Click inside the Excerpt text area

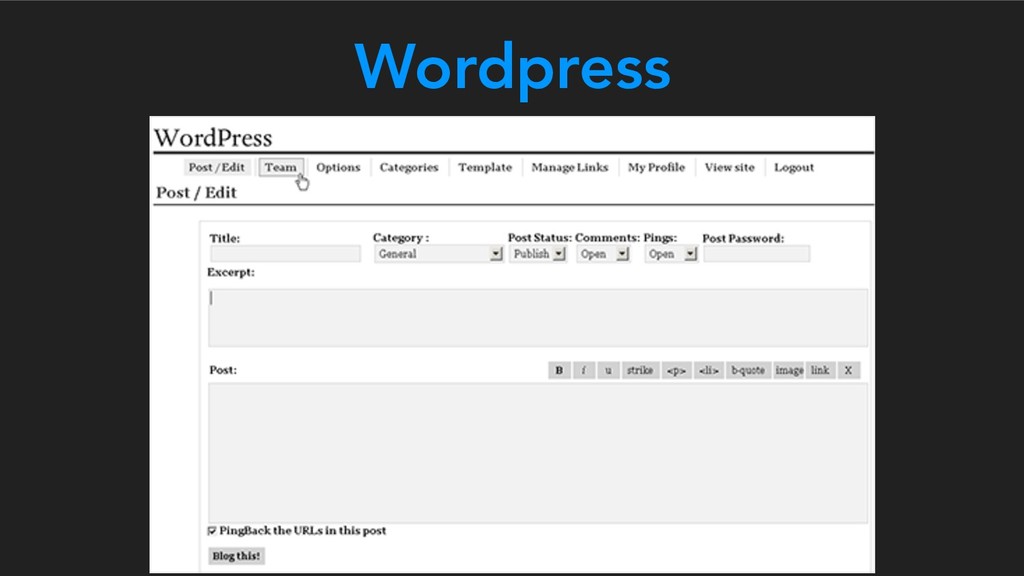[538, 318]
